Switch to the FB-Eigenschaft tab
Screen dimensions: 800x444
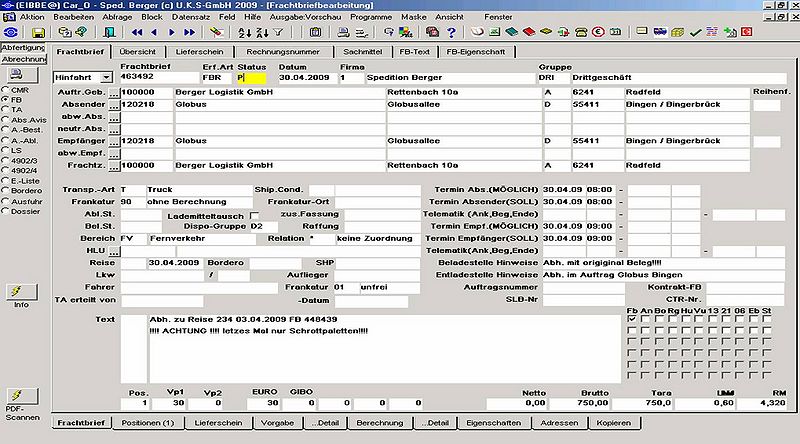click(476, 52)
